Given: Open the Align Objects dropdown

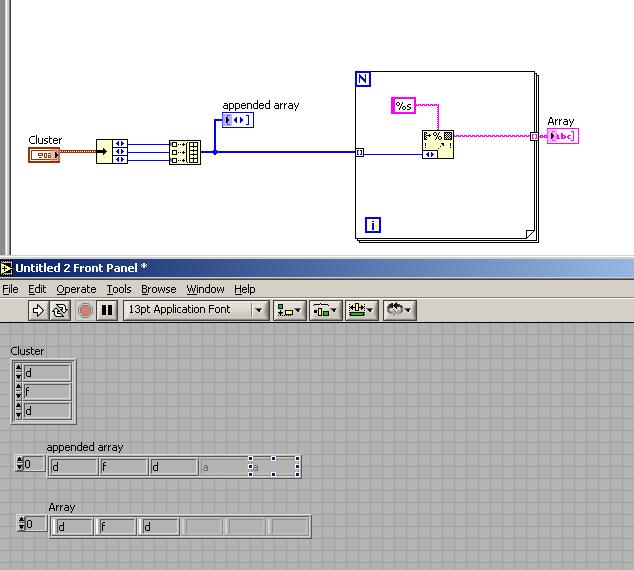Looking at the screenshot, I should pos(291,310).
